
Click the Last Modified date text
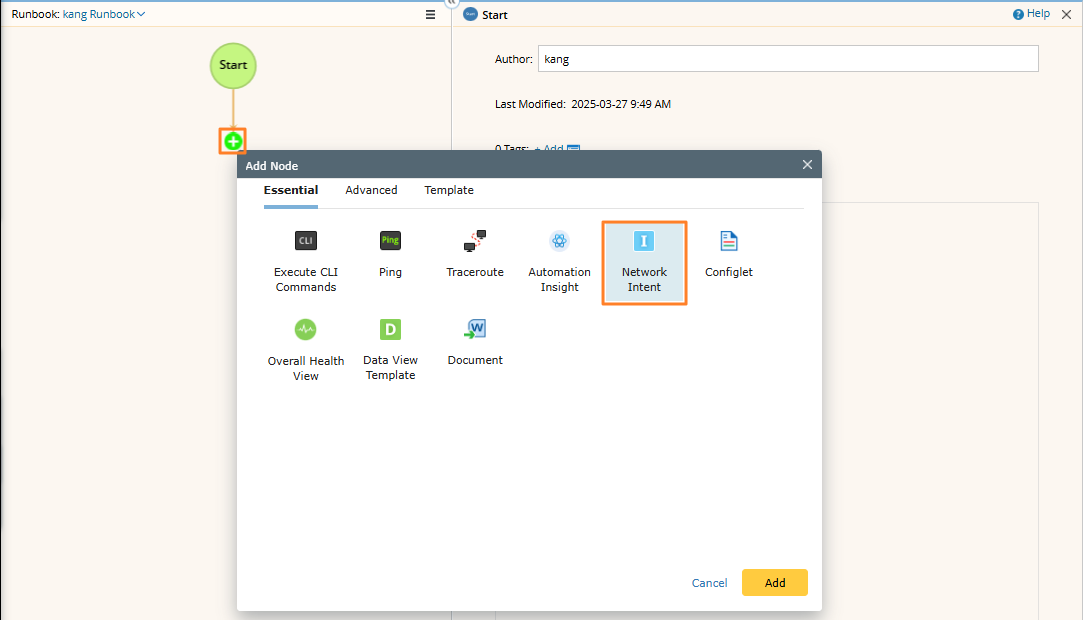pos(621,104)
